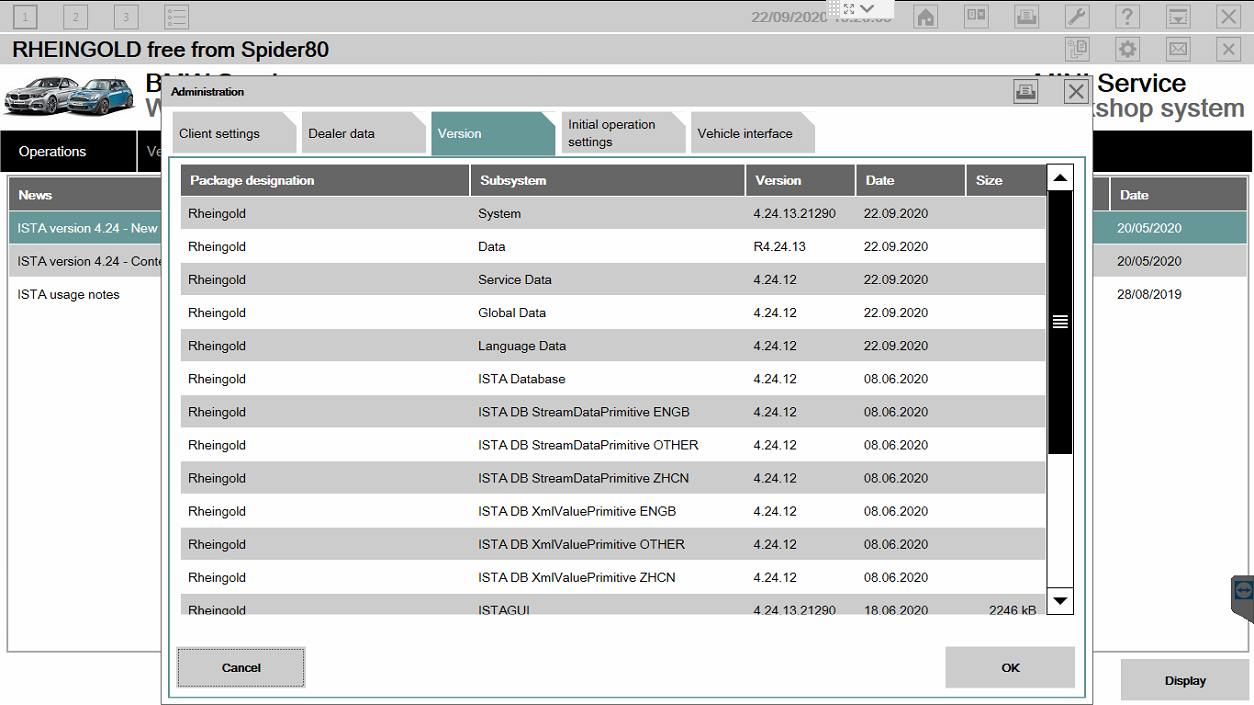The height and width of the screenshot is (705, 1254).
Task: Switch to the Dealer data tab
Action: click(364, 133)
